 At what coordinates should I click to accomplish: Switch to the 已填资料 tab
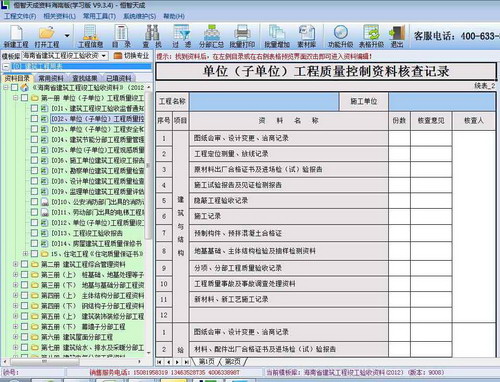119,78
